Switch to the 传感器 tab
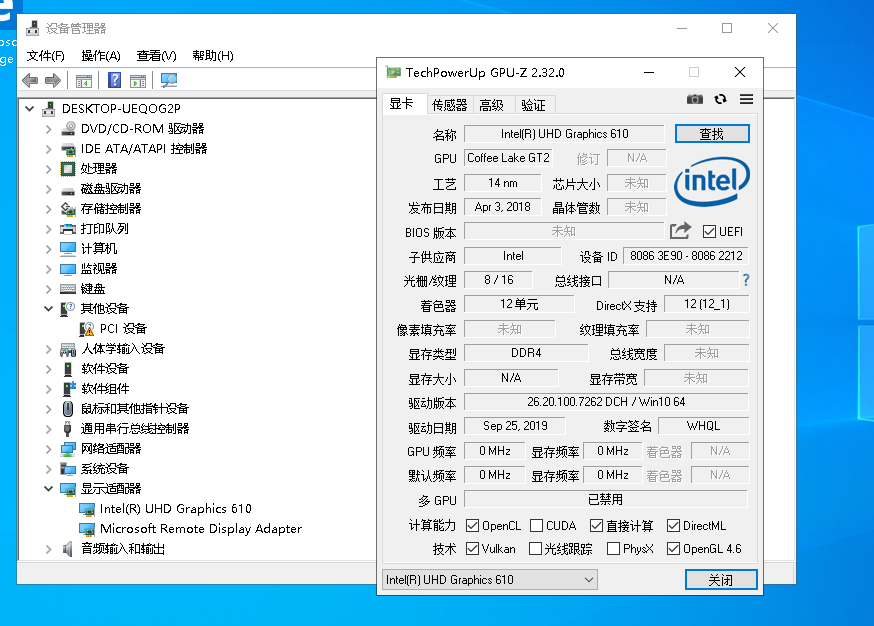The width and height of the screenshot is (874, 626). point(449,105)
